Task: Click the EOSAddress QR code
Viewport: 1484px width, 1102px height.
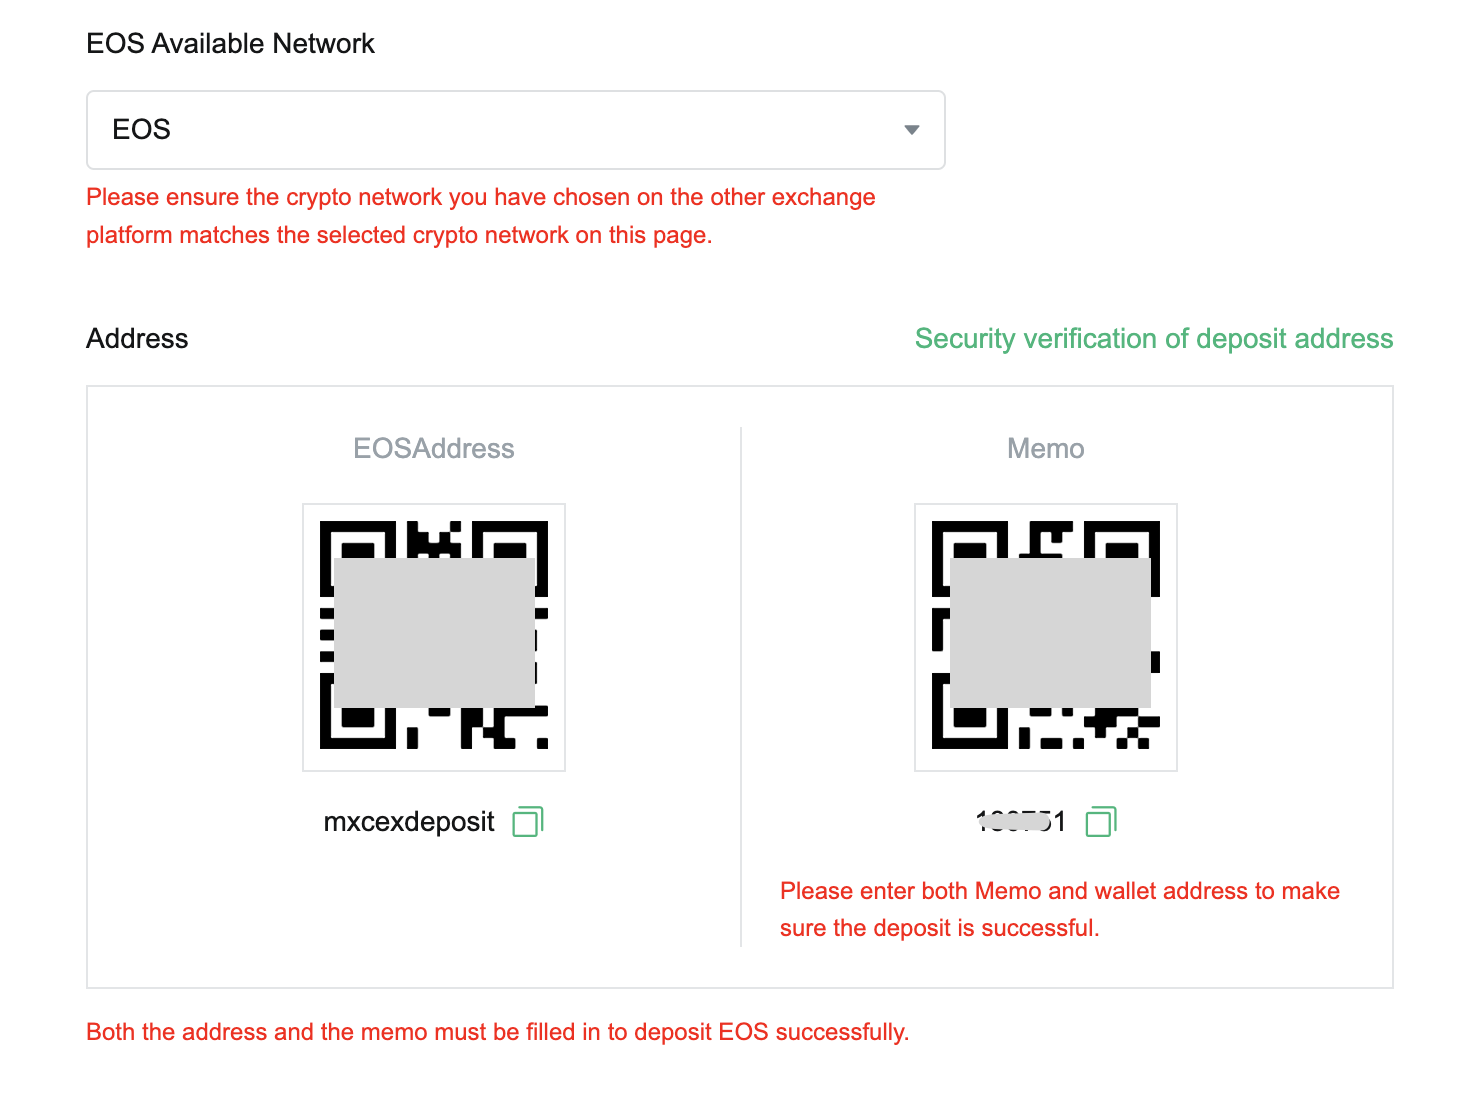Action: pos(434,637)
